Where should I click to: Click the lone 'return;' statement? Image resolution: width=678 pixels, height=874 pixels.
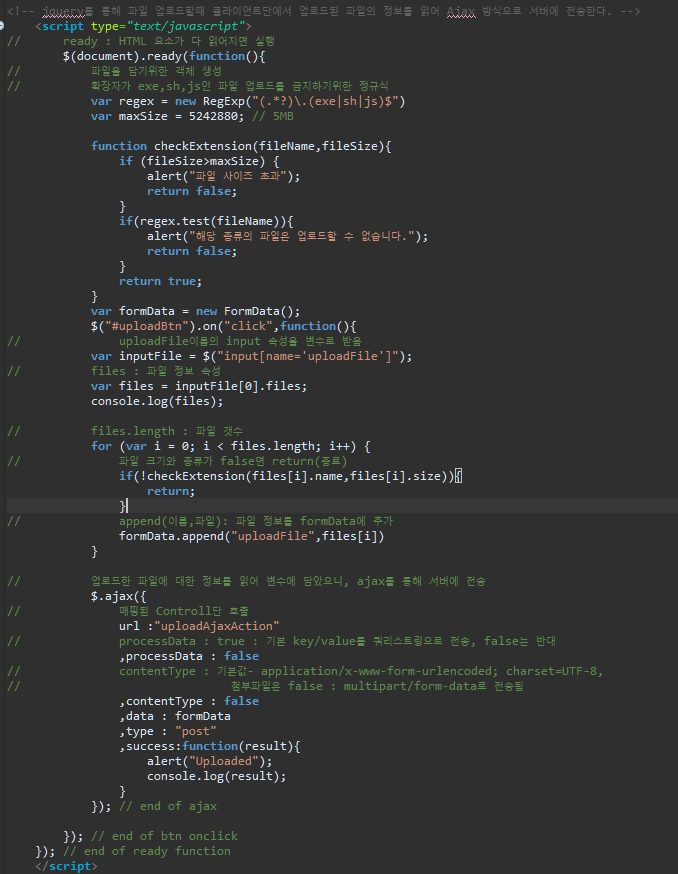coord(171,492)
